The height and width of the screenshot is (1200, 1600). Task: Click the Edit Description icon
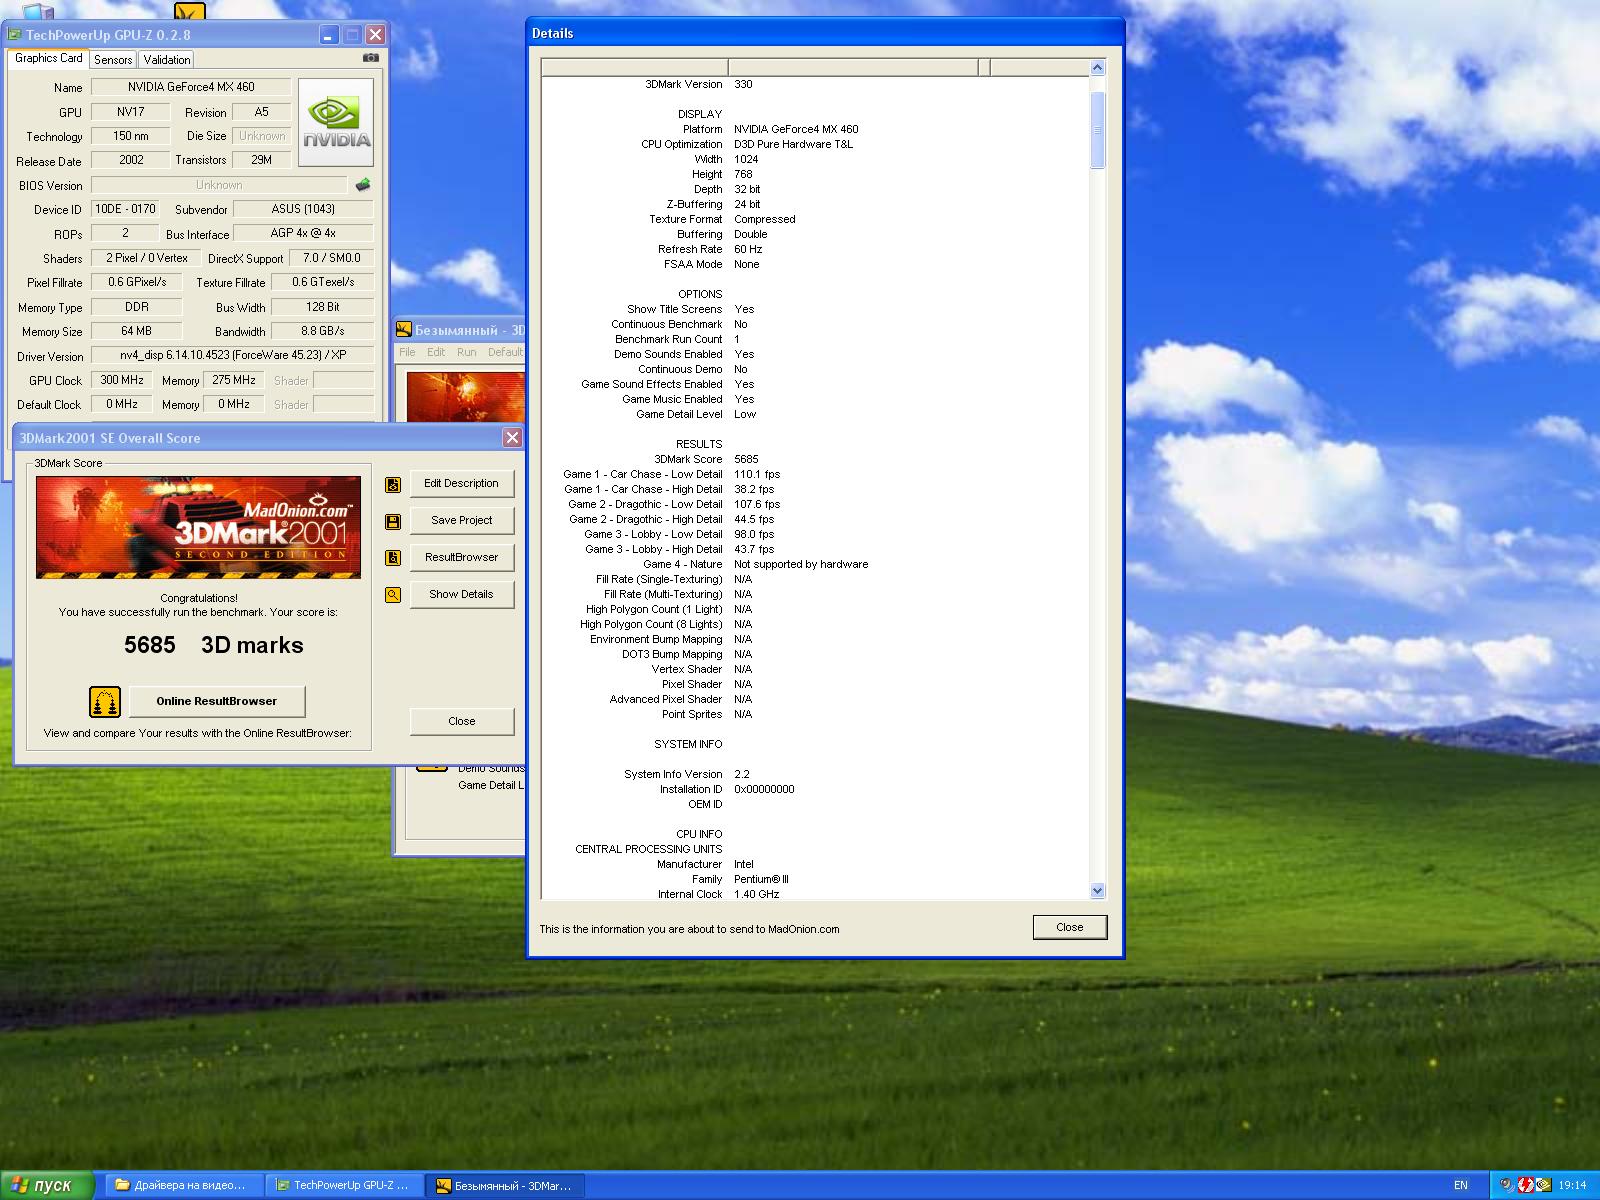click(393, 484)
